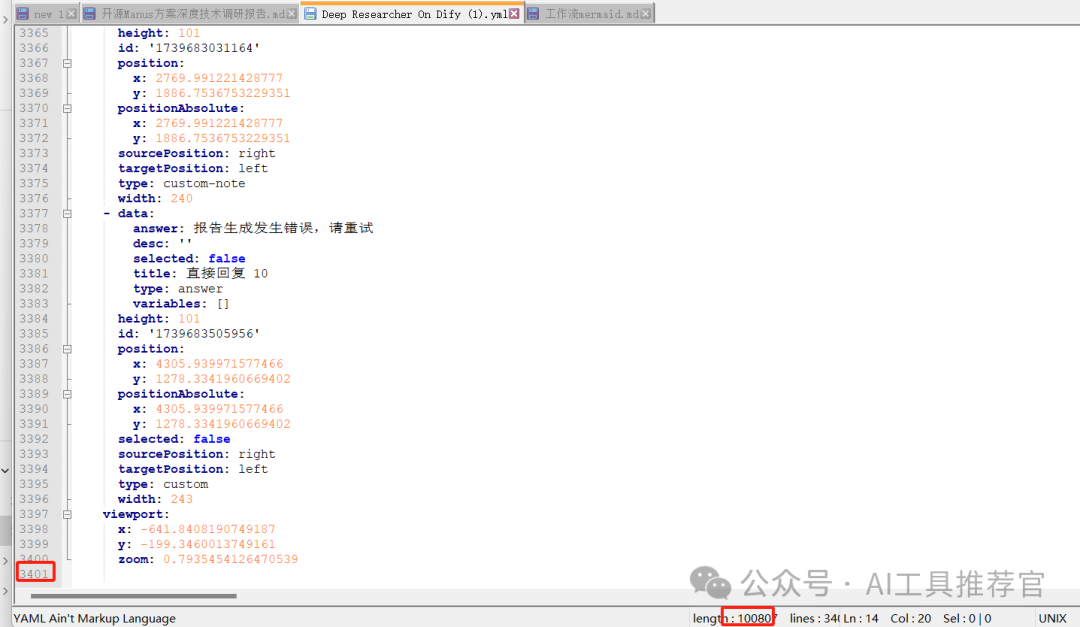Click the left-edge down chevron arrow
The width and height of the screenshot is (1080, 627).
pos(5,471)
